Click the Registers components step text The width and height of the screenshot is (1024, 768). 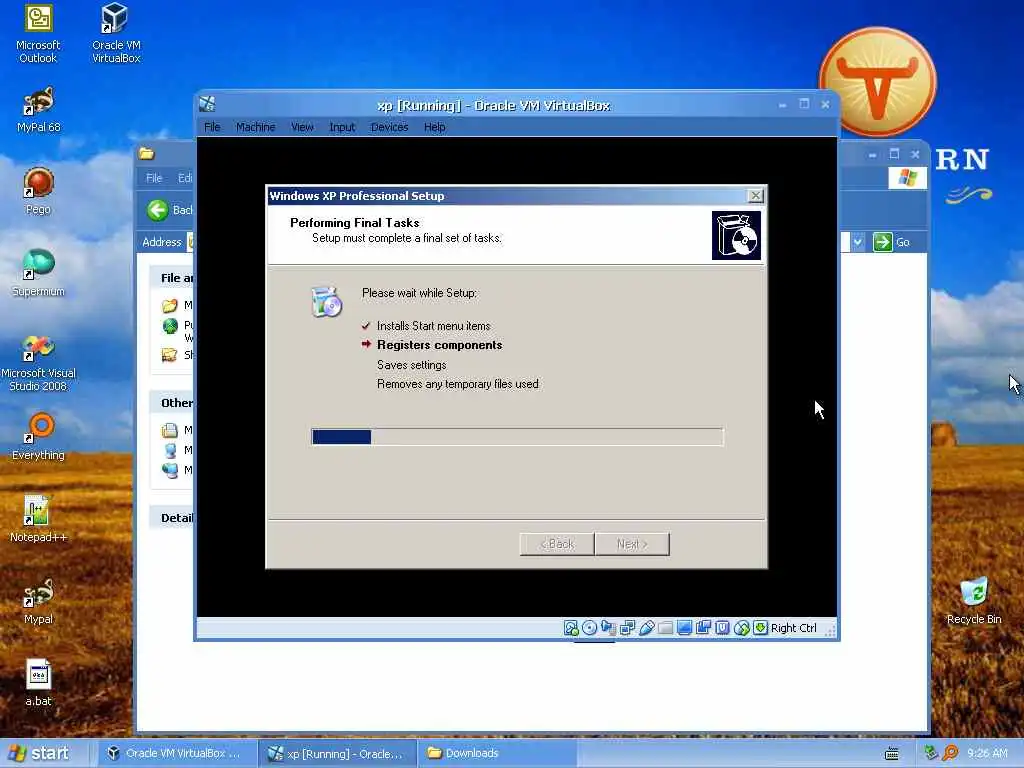click(x=440, y=345)
